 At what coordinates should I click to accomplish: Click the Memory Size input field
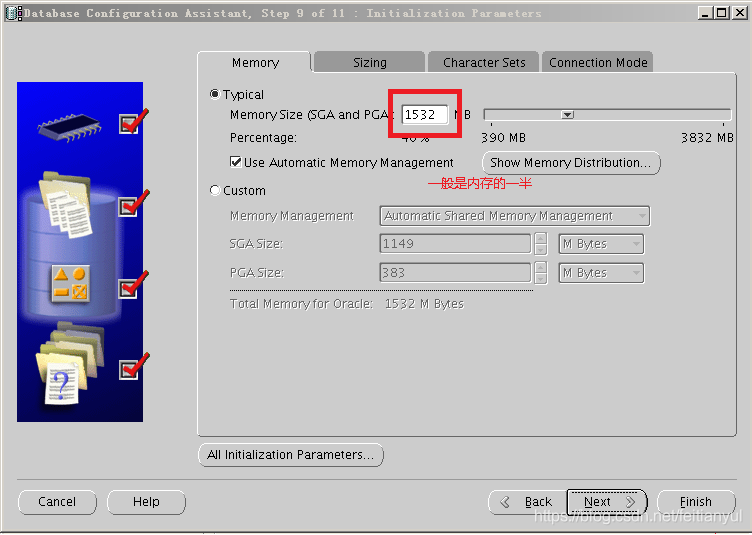pyautogui.click(x=424, y=115)
